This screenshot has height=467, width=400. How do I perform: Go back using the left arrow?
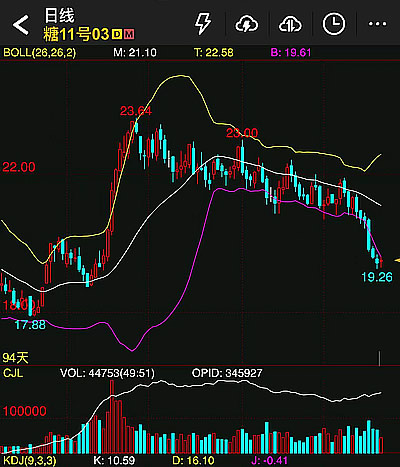[21, 25]
